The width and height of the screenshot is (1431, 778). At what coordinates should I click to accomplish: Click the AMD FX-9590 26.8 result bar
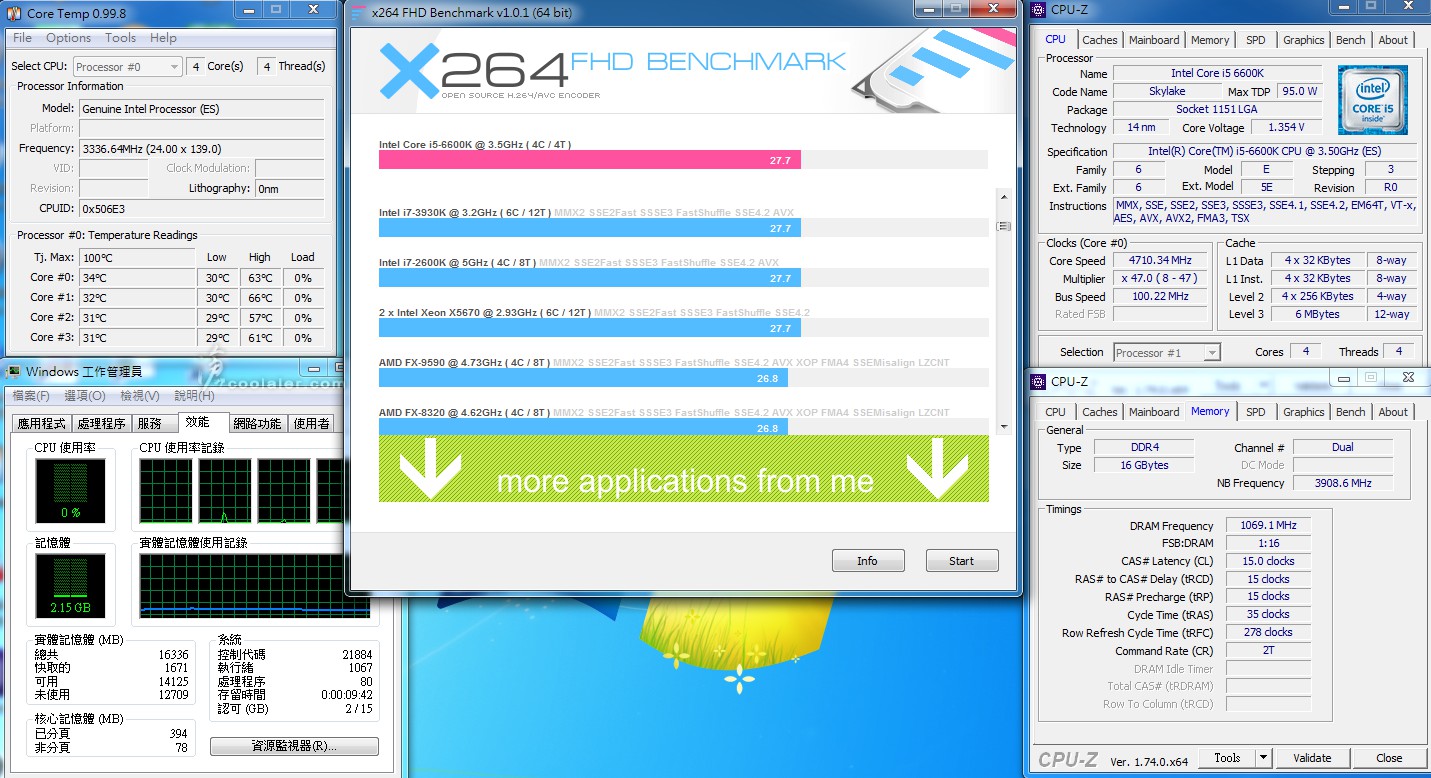583,378
